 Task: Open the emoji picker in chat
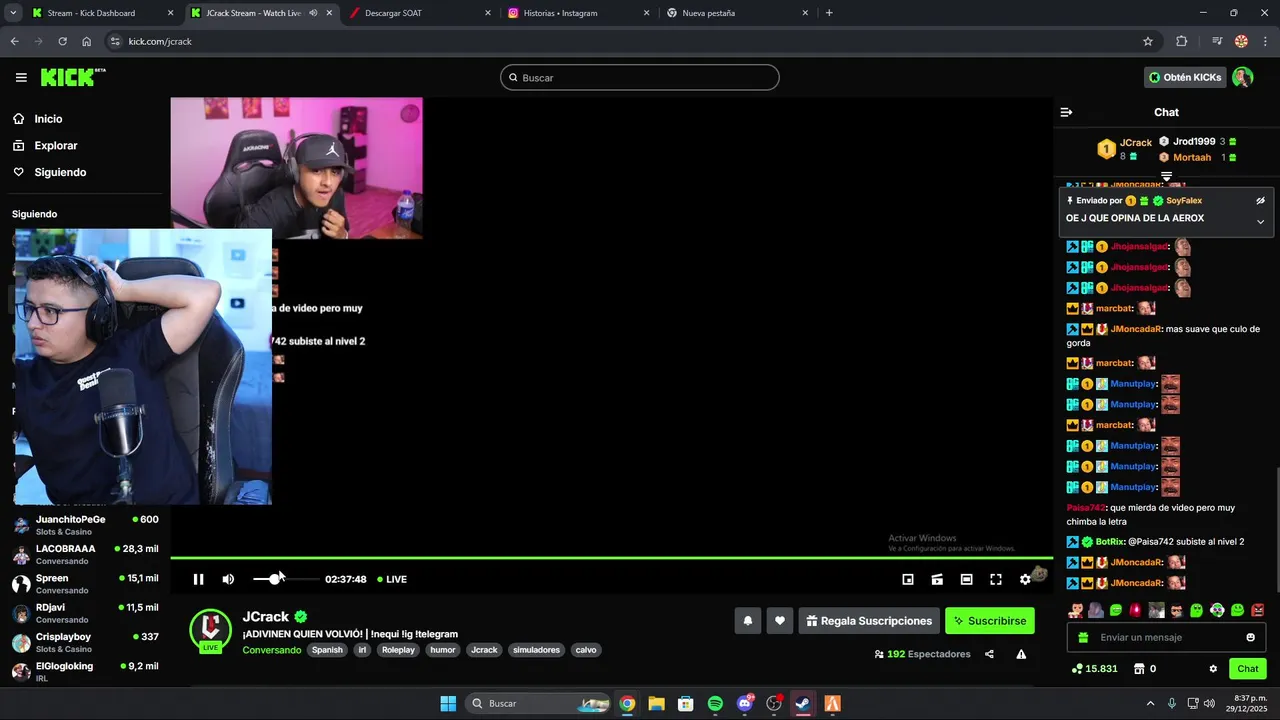(1250, 637)
